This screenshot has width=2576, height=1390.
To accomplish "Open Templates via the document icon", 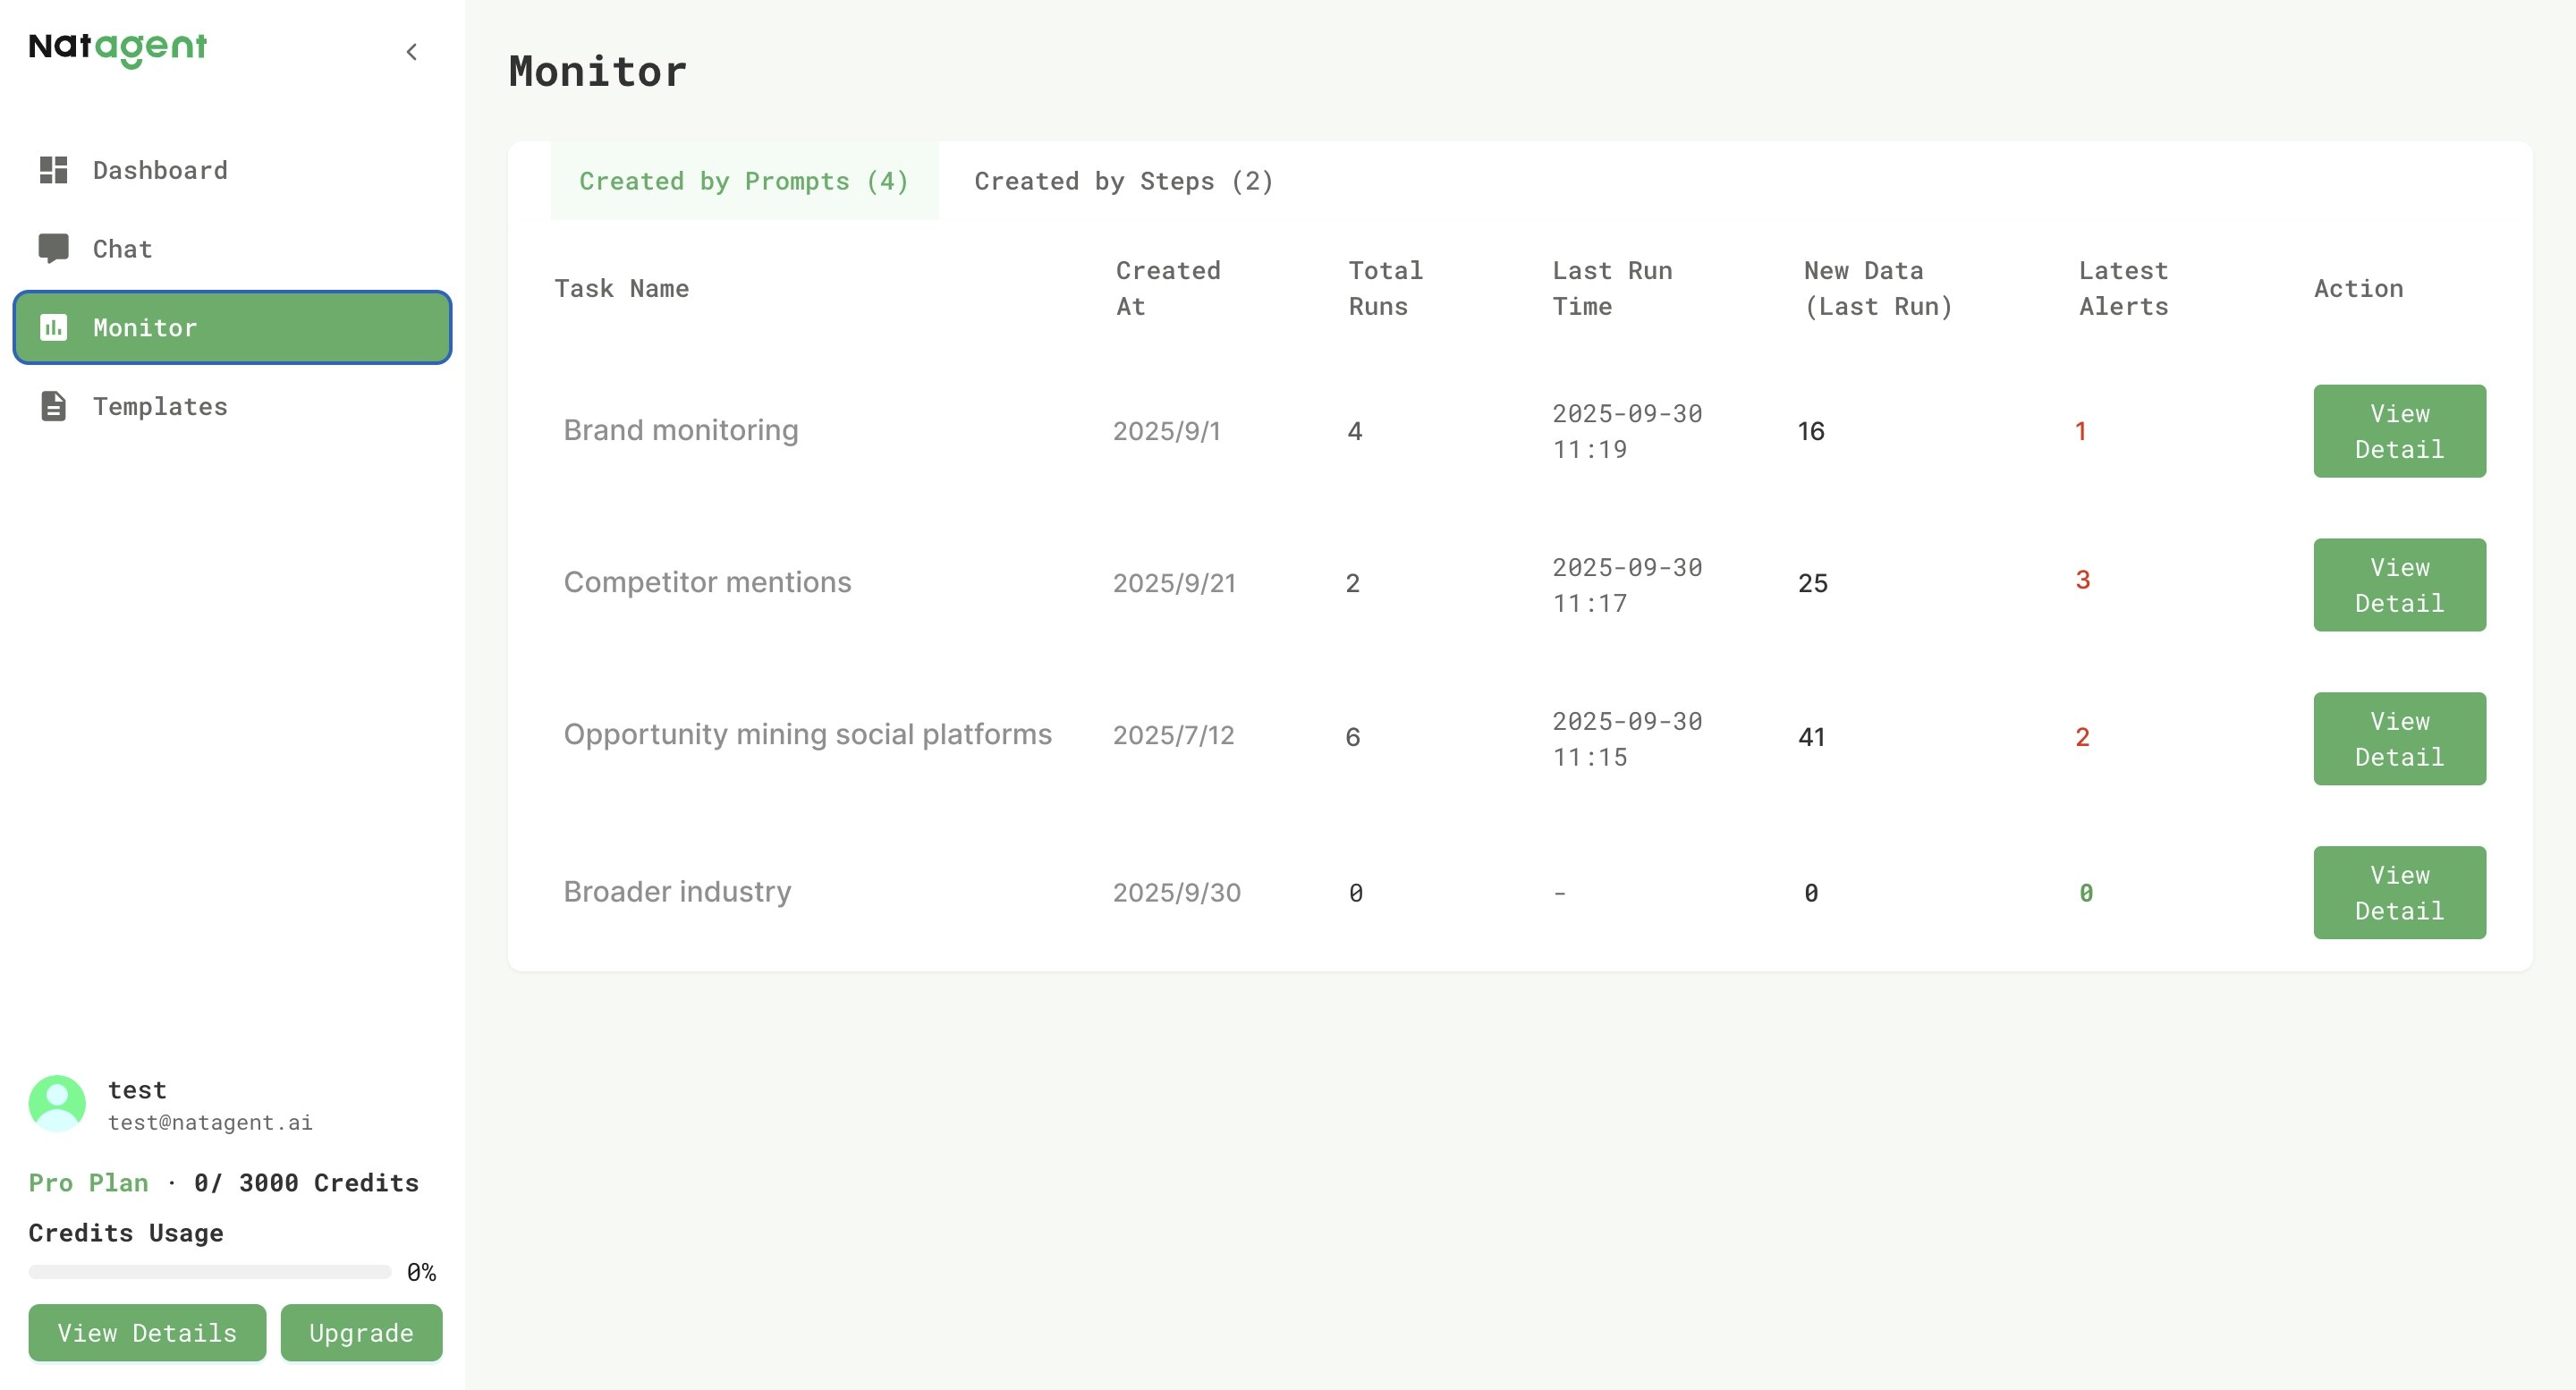I will pyautogui.click(x=55, y=406).
